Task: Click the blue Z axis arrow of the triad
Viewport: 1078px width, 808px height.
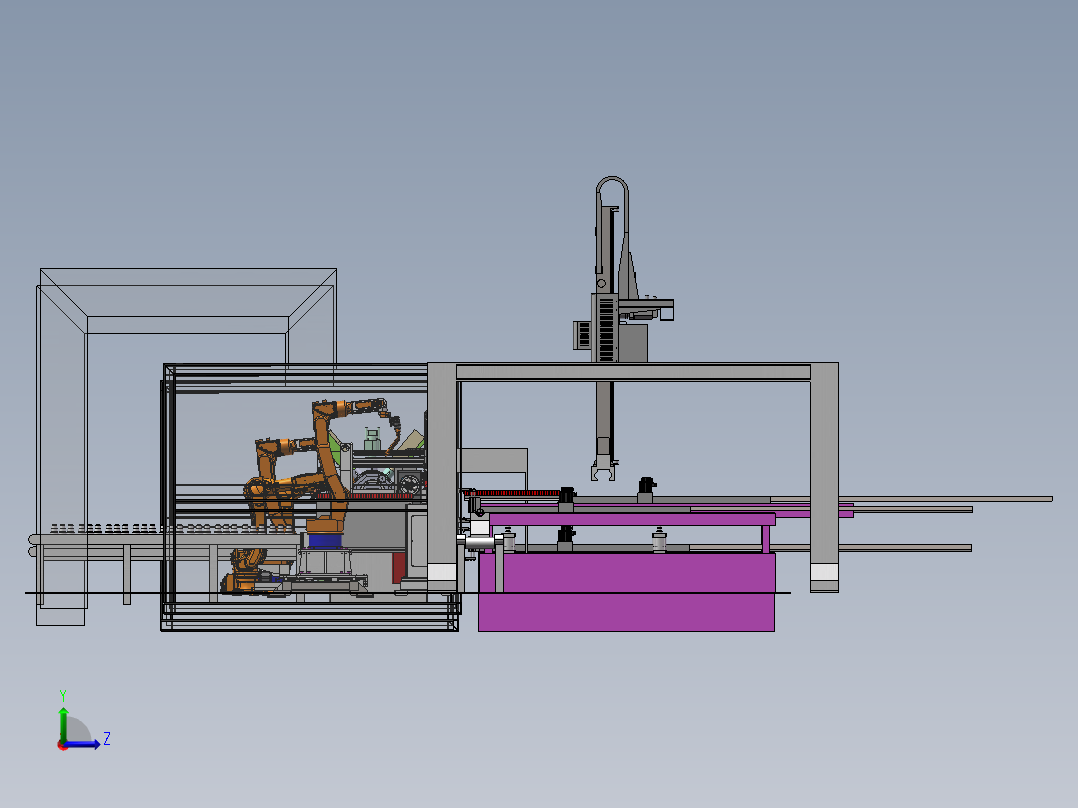Action: [82, 744]
